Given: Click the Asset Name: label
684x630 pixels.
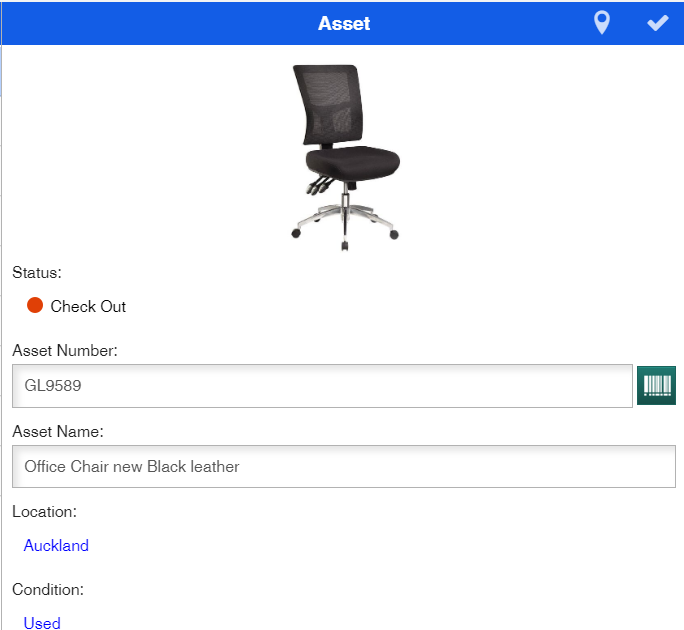Looking at the screenshot, I should (x=58, y=431).
